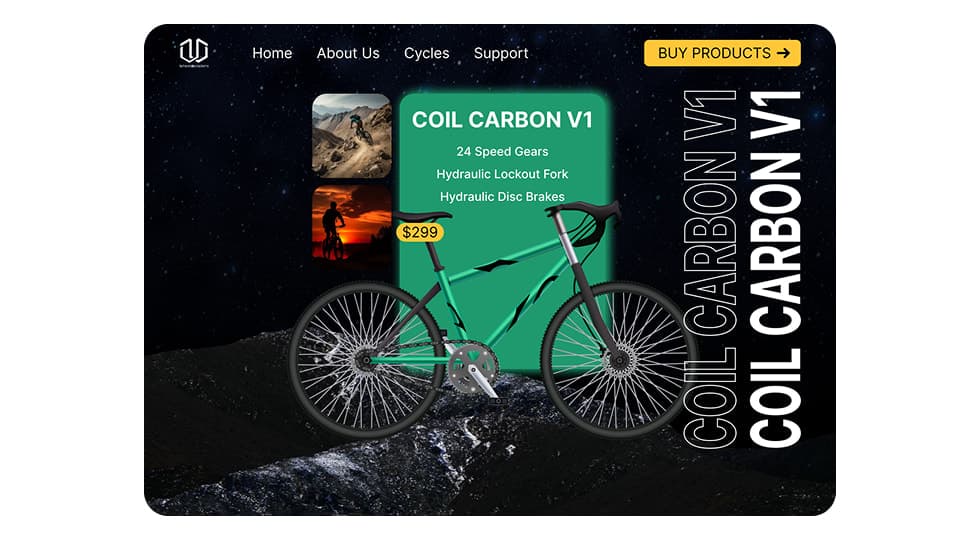Open the Cycles navigation link
980x540 pixels.
click(426, 53)
